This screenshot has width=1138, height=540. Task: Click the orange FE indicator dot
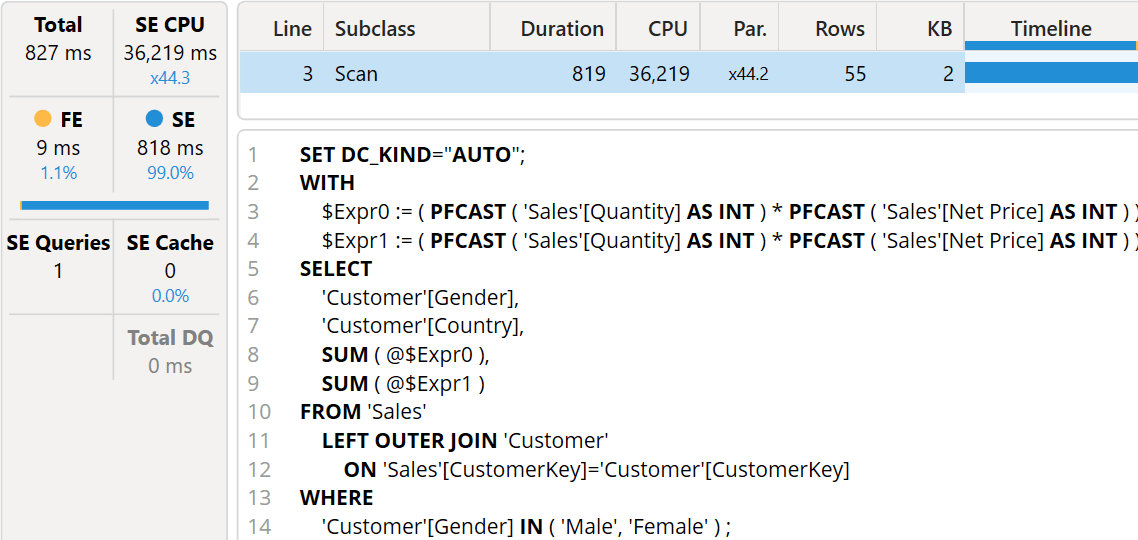point(43,119)
